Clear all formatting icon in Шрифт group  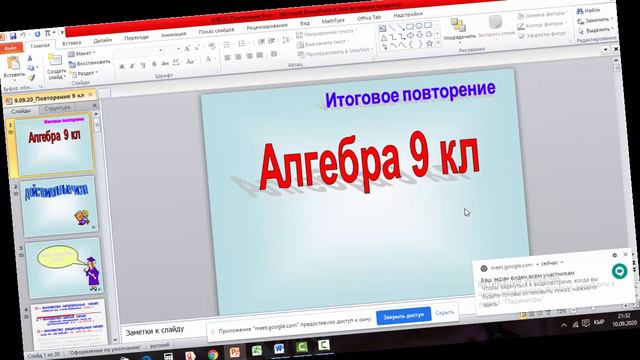(x=212, y=46)
